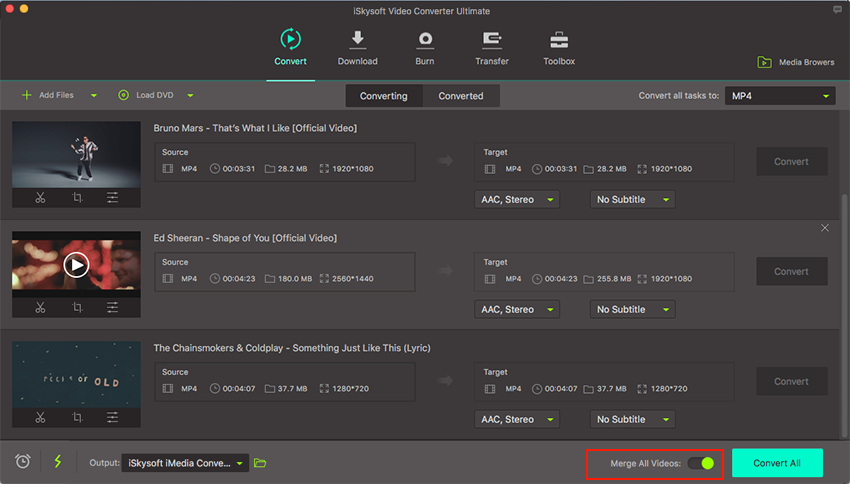850x484 pixels.
Task: Click the schedule alarm clock icon
Action: 23,462
